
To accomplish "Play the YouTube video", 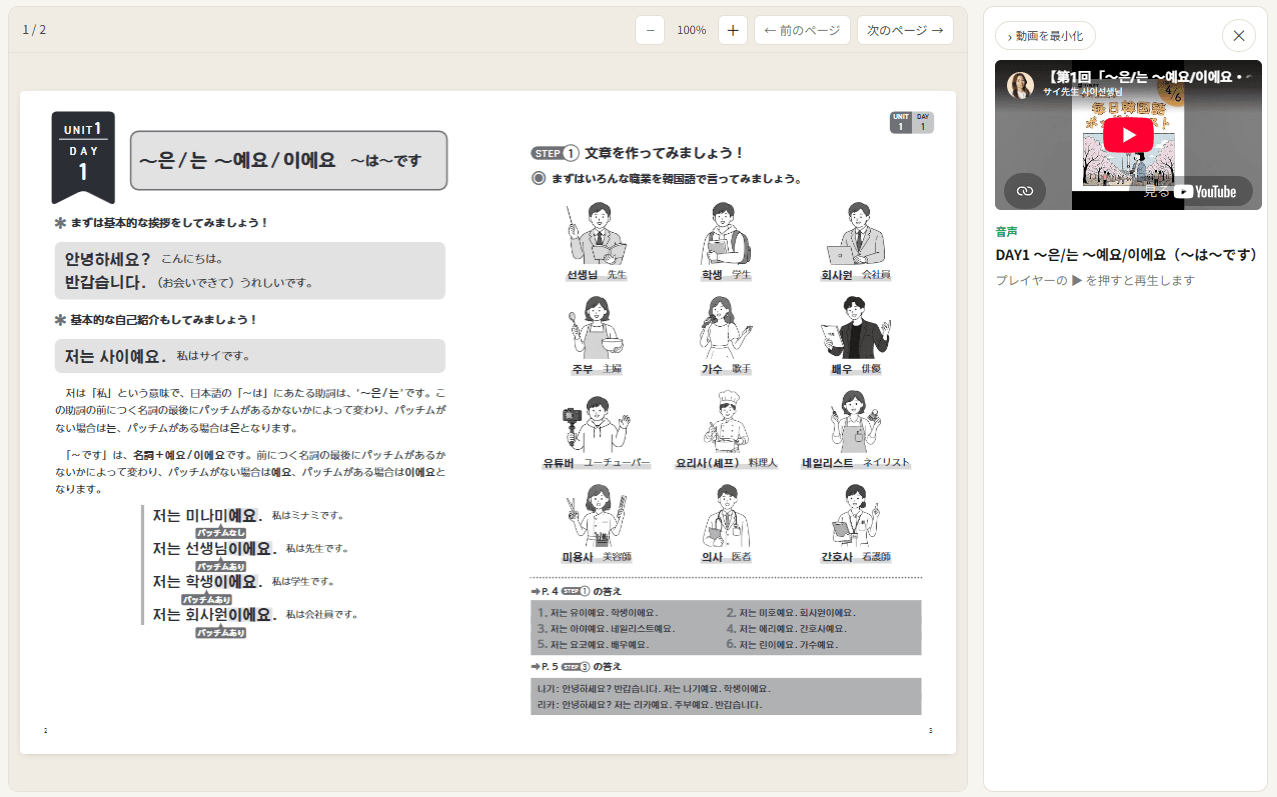I will 1128,135.
